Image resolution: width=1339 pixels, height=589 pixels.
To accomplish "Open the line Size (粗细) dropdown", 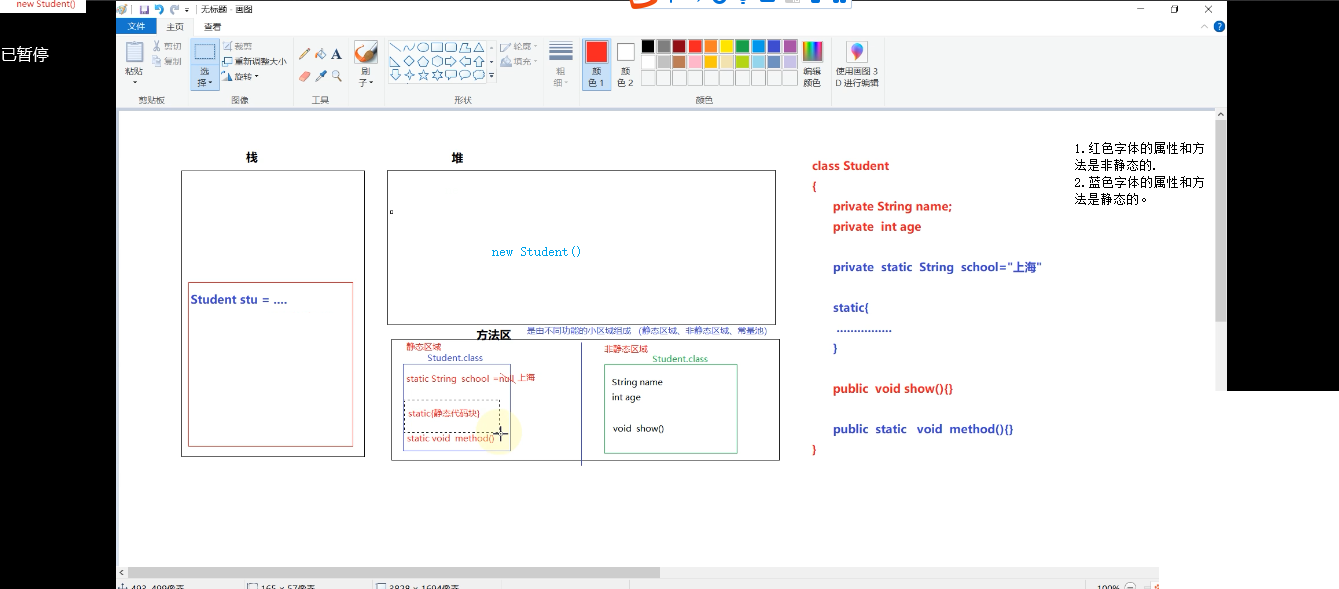I will point(561,65).
